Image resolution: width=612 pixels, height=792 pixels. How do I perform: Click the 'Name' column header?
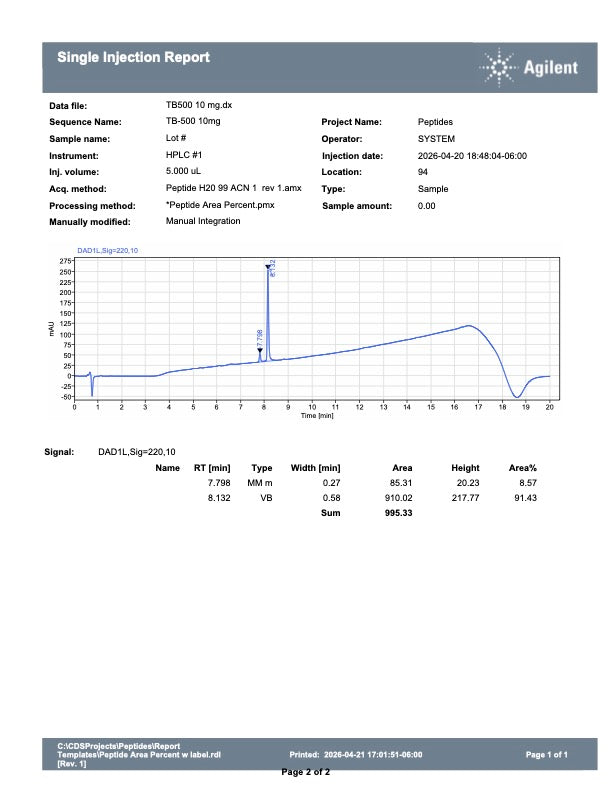[168, 468]
